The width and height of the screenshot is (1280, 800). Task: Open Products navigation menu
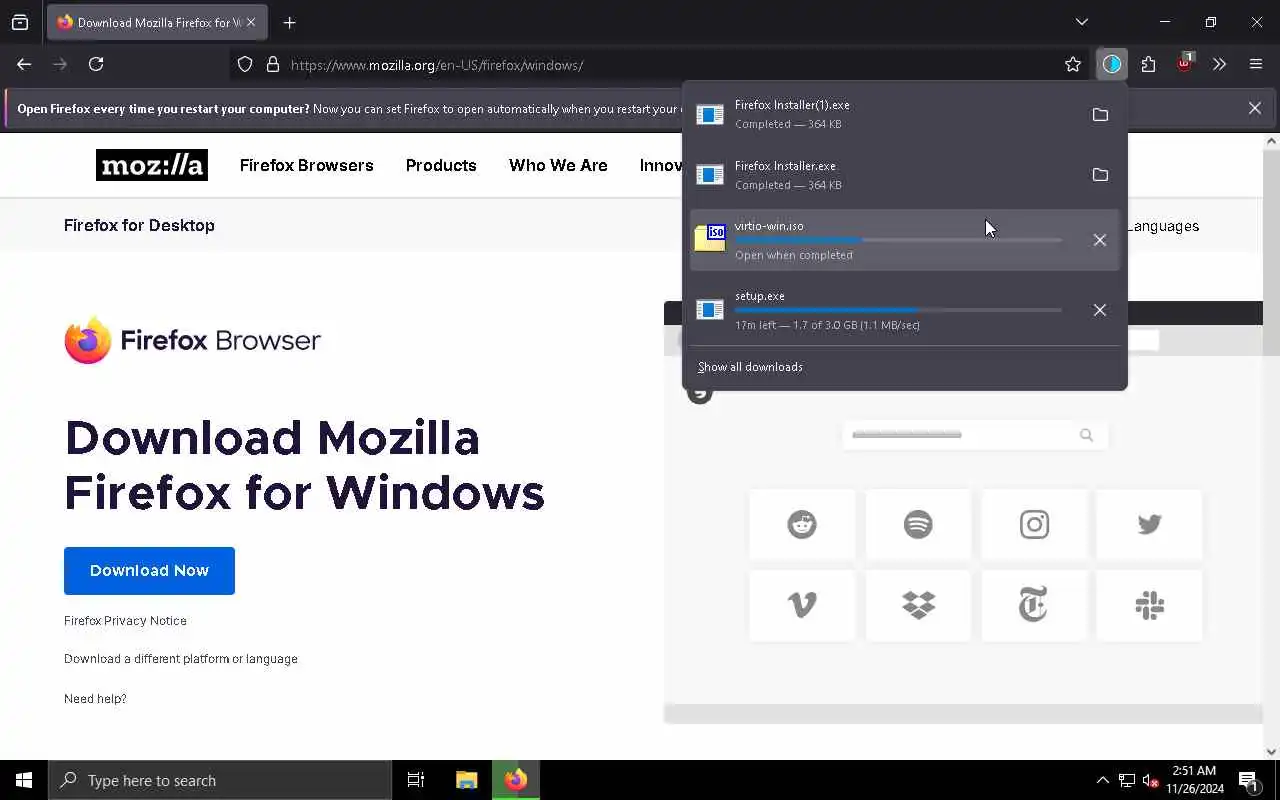pyautogui.click(x=441, y=165)
